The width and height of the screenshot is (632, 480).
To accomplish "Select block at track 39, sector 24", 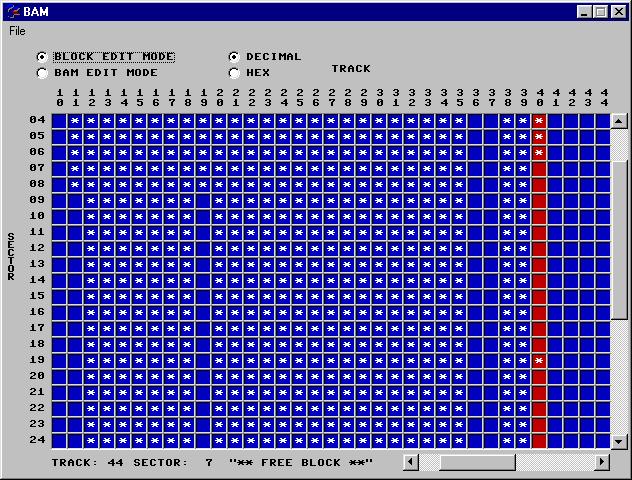I will [x=523, y=441].
